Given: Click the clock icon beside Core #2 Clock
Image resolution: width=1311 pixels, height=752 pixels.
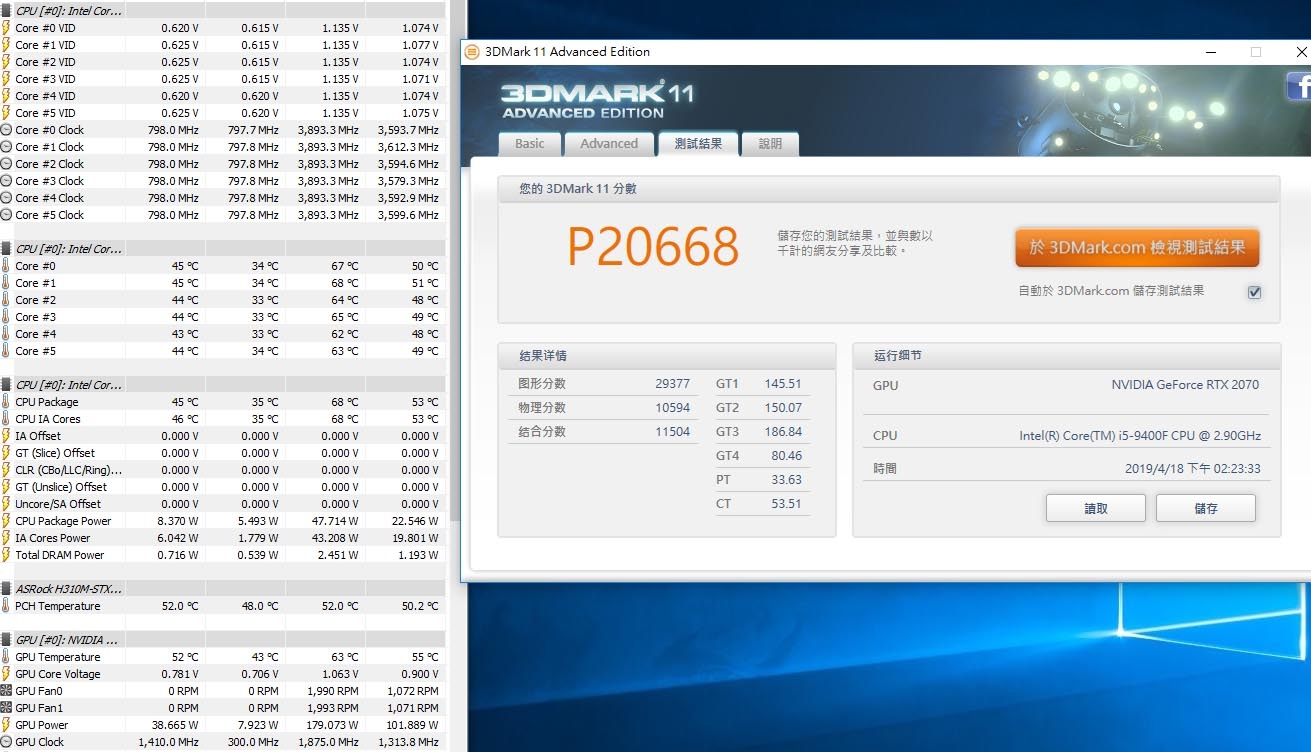Looking at the screenshot, I should tap(6, 164).
